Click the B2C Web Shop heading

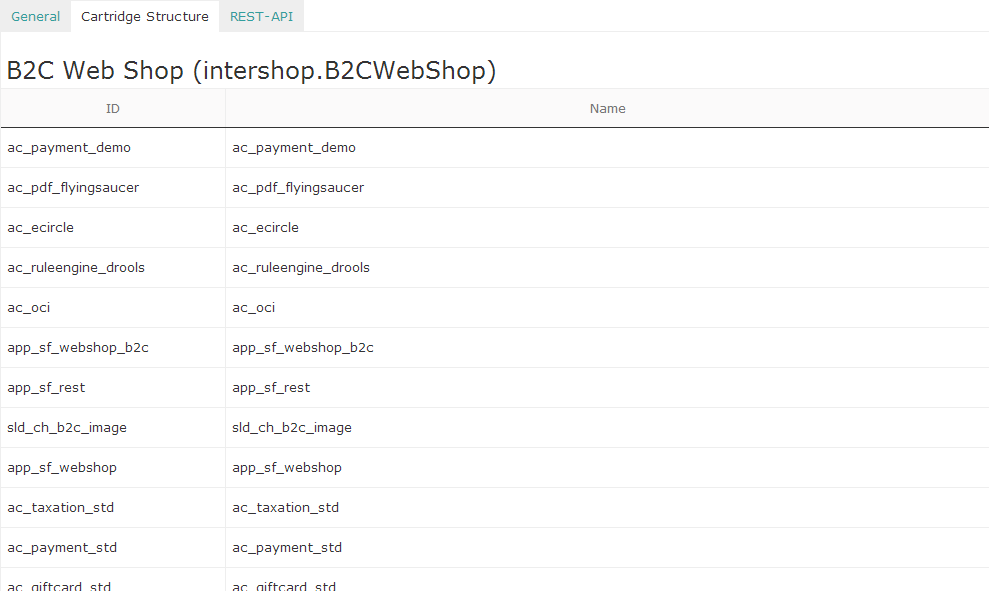pos(251,70)
